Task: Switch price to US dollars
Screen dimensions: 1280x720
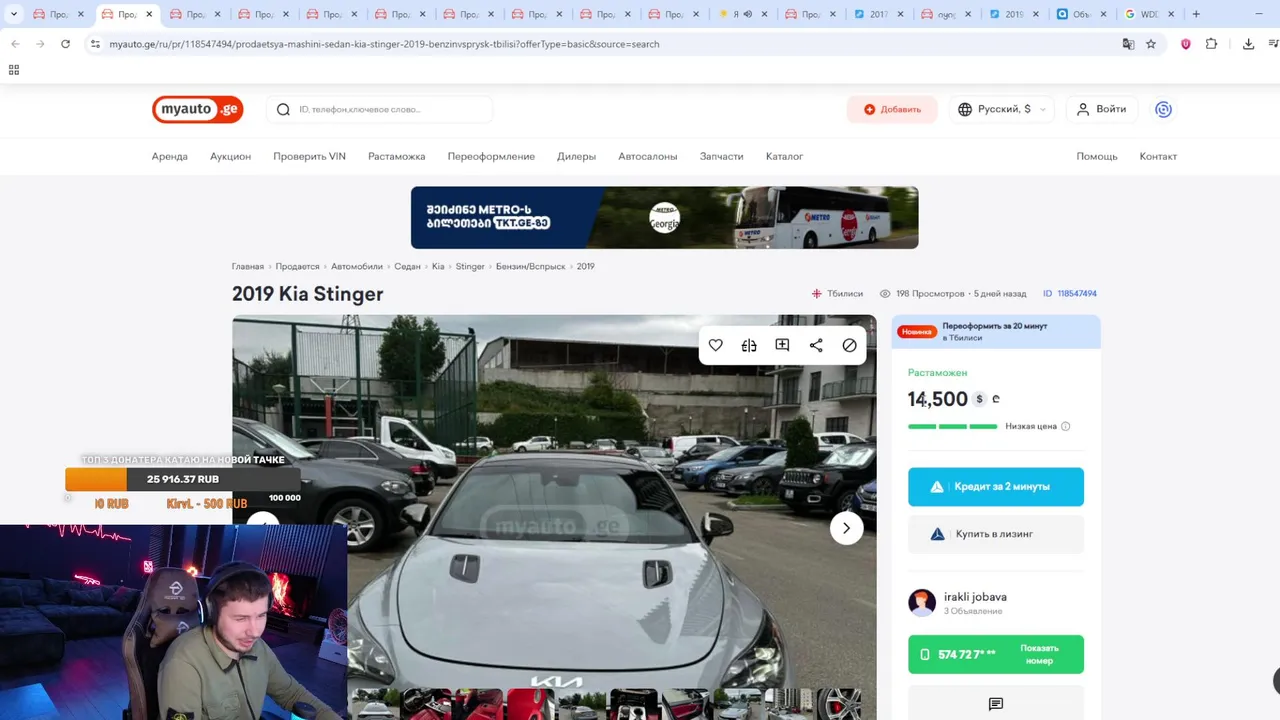Action: (x=979, y=399)
